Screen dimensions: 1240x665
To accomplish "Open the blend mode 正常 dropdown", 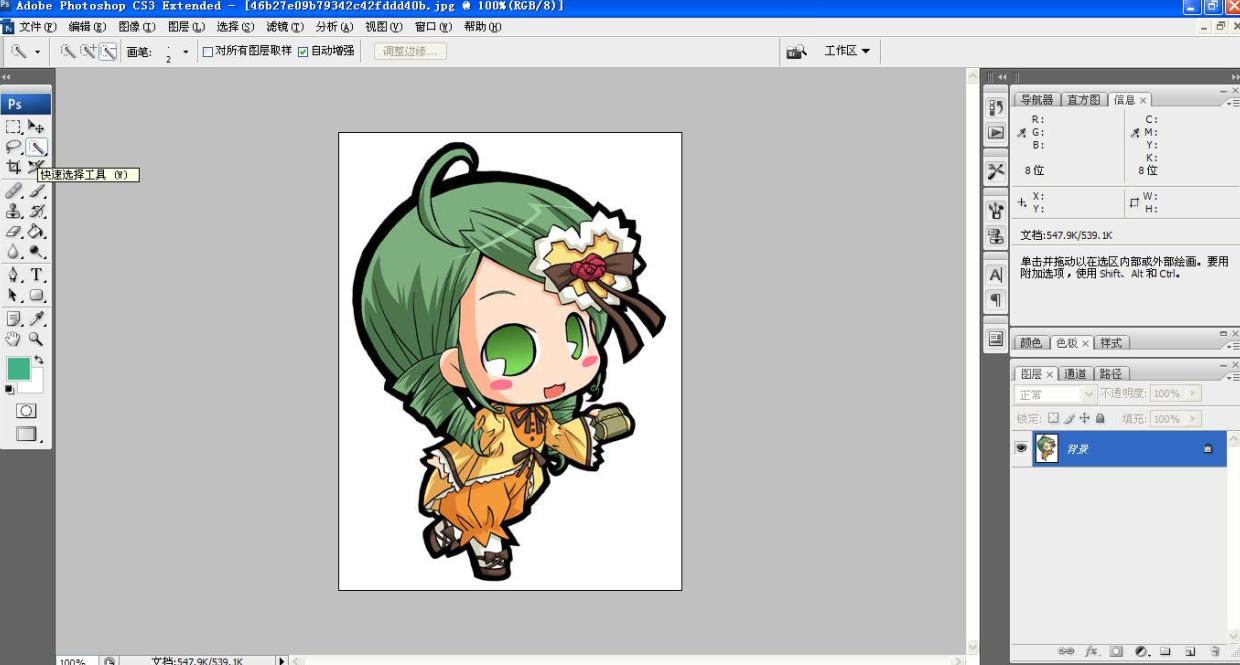I will point(1055,395).
